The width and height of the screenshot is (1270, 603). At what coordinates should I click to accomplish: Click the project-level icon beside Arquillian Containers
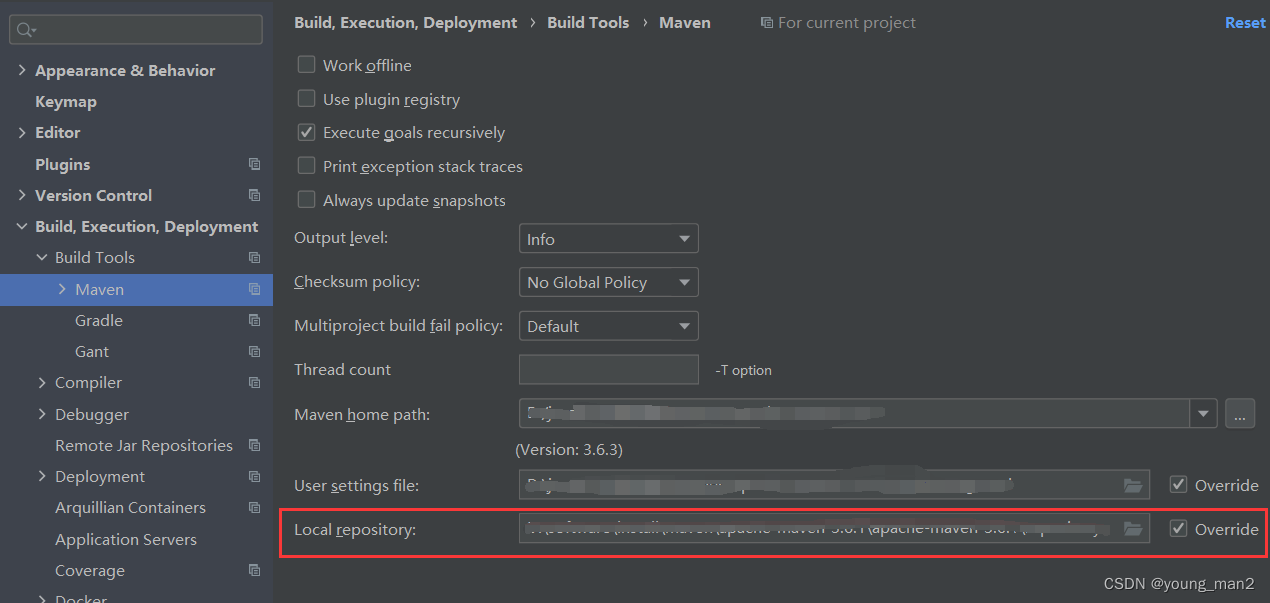[x=254, y=507]
